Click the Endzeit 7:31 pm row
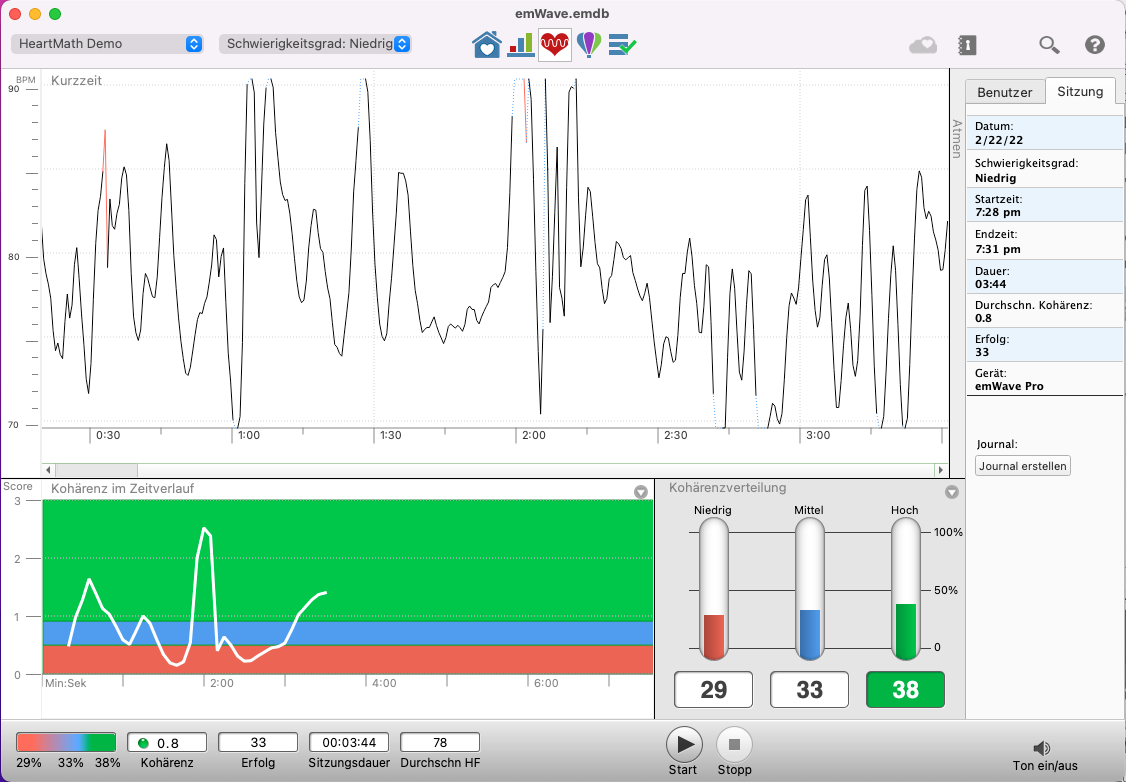Viewport: 1126px width, 782px height. [x=1044, y=241]
